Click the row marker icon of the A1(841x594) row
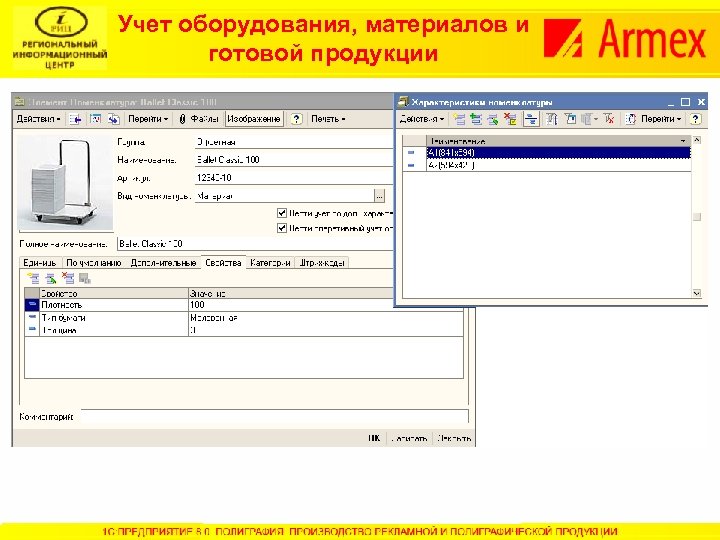This screenshot has width=720, height=540. pyautogui.click(x=411, y=152)
